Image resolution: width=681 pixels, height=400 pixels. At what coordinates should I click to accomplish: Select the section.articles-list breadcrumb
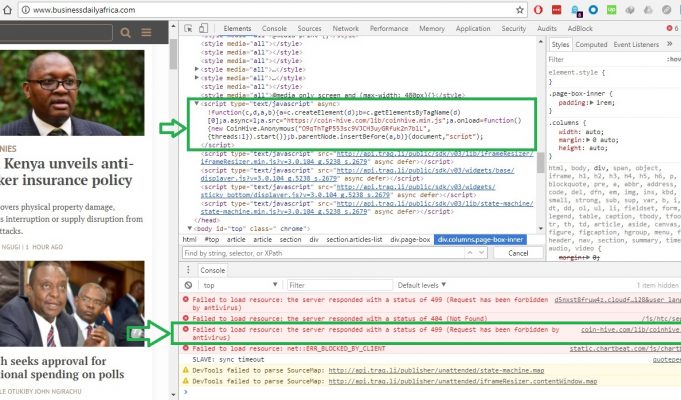click(354, 239)
